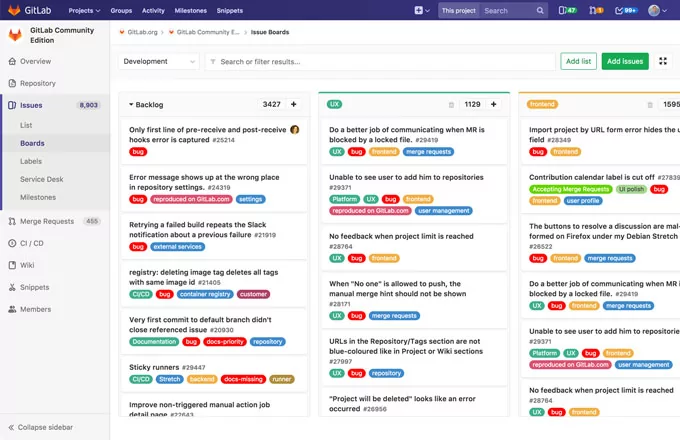Image resolution: width=680 pixels, height=440 pixels.
Task: Click 'Stretch' label on Sticky runners
Action: point(169,379)
